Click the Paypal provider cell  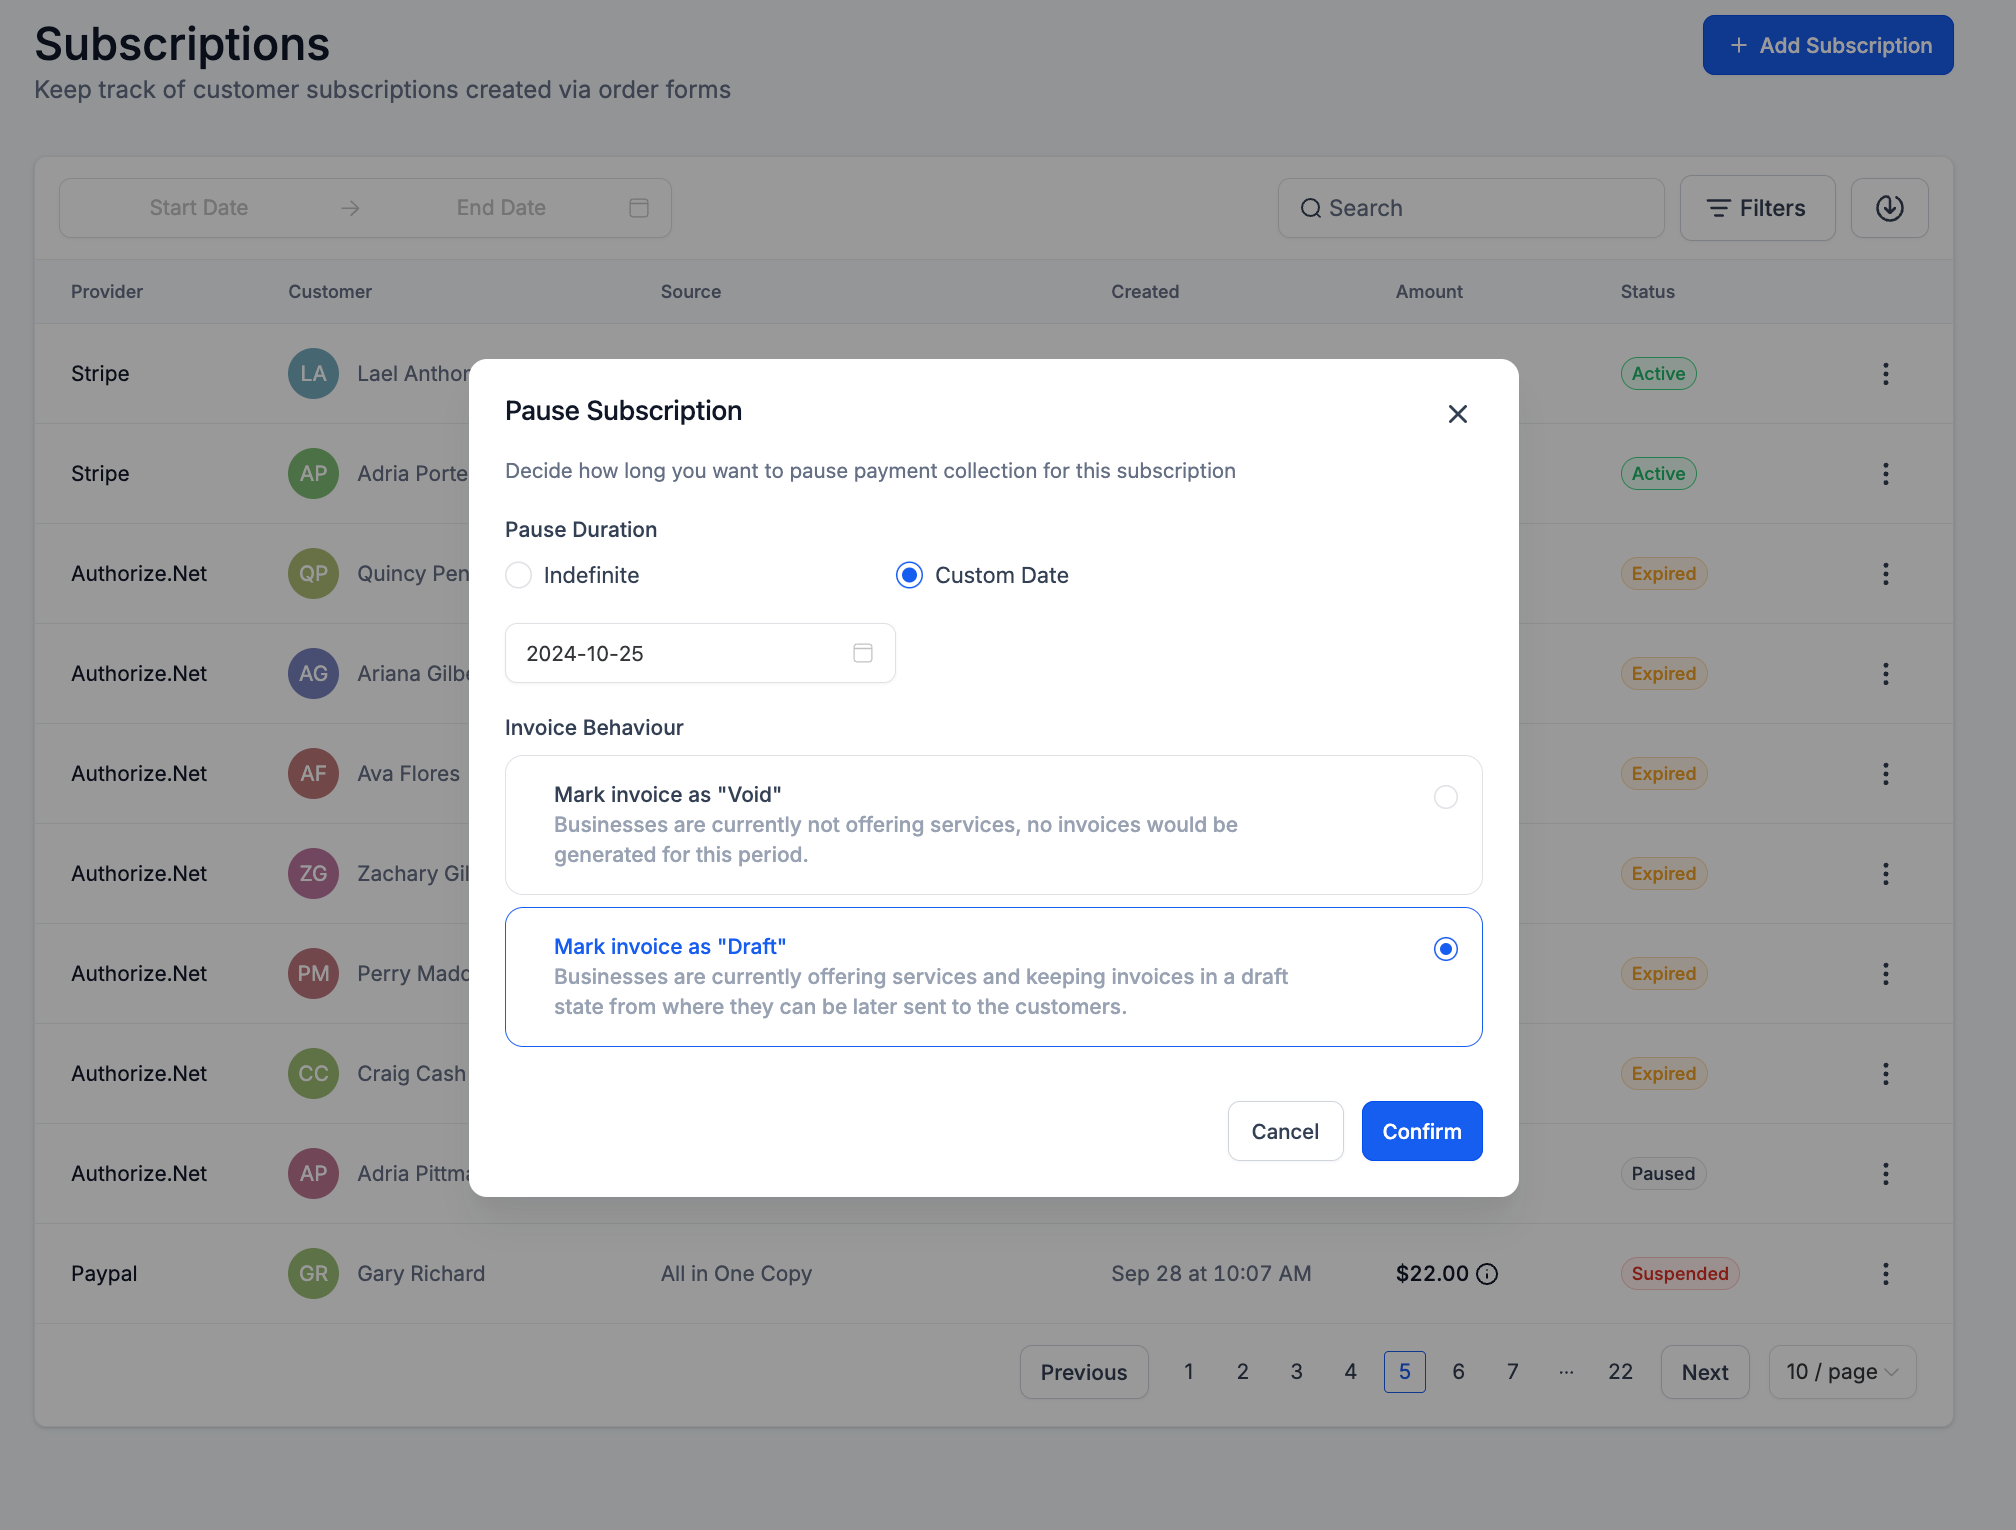[x=104, y=1274]
